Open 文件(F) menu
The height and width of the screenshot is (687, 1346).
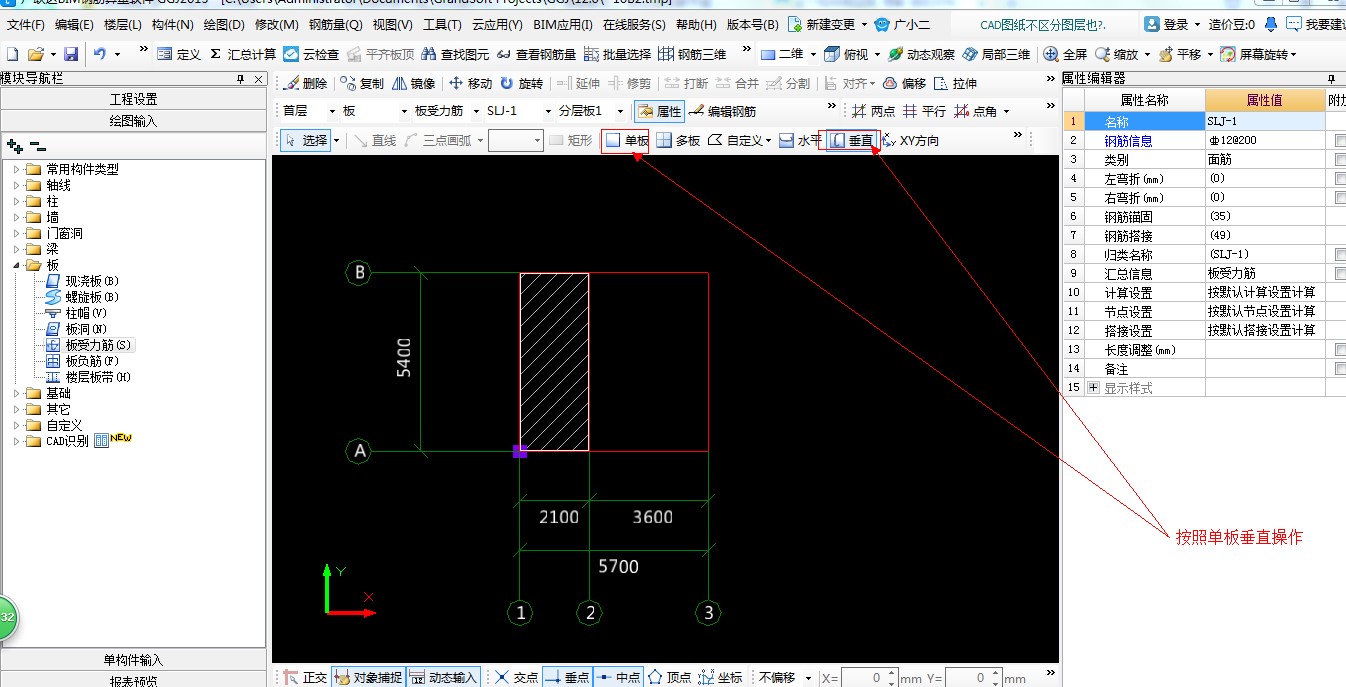click(26, 24)
